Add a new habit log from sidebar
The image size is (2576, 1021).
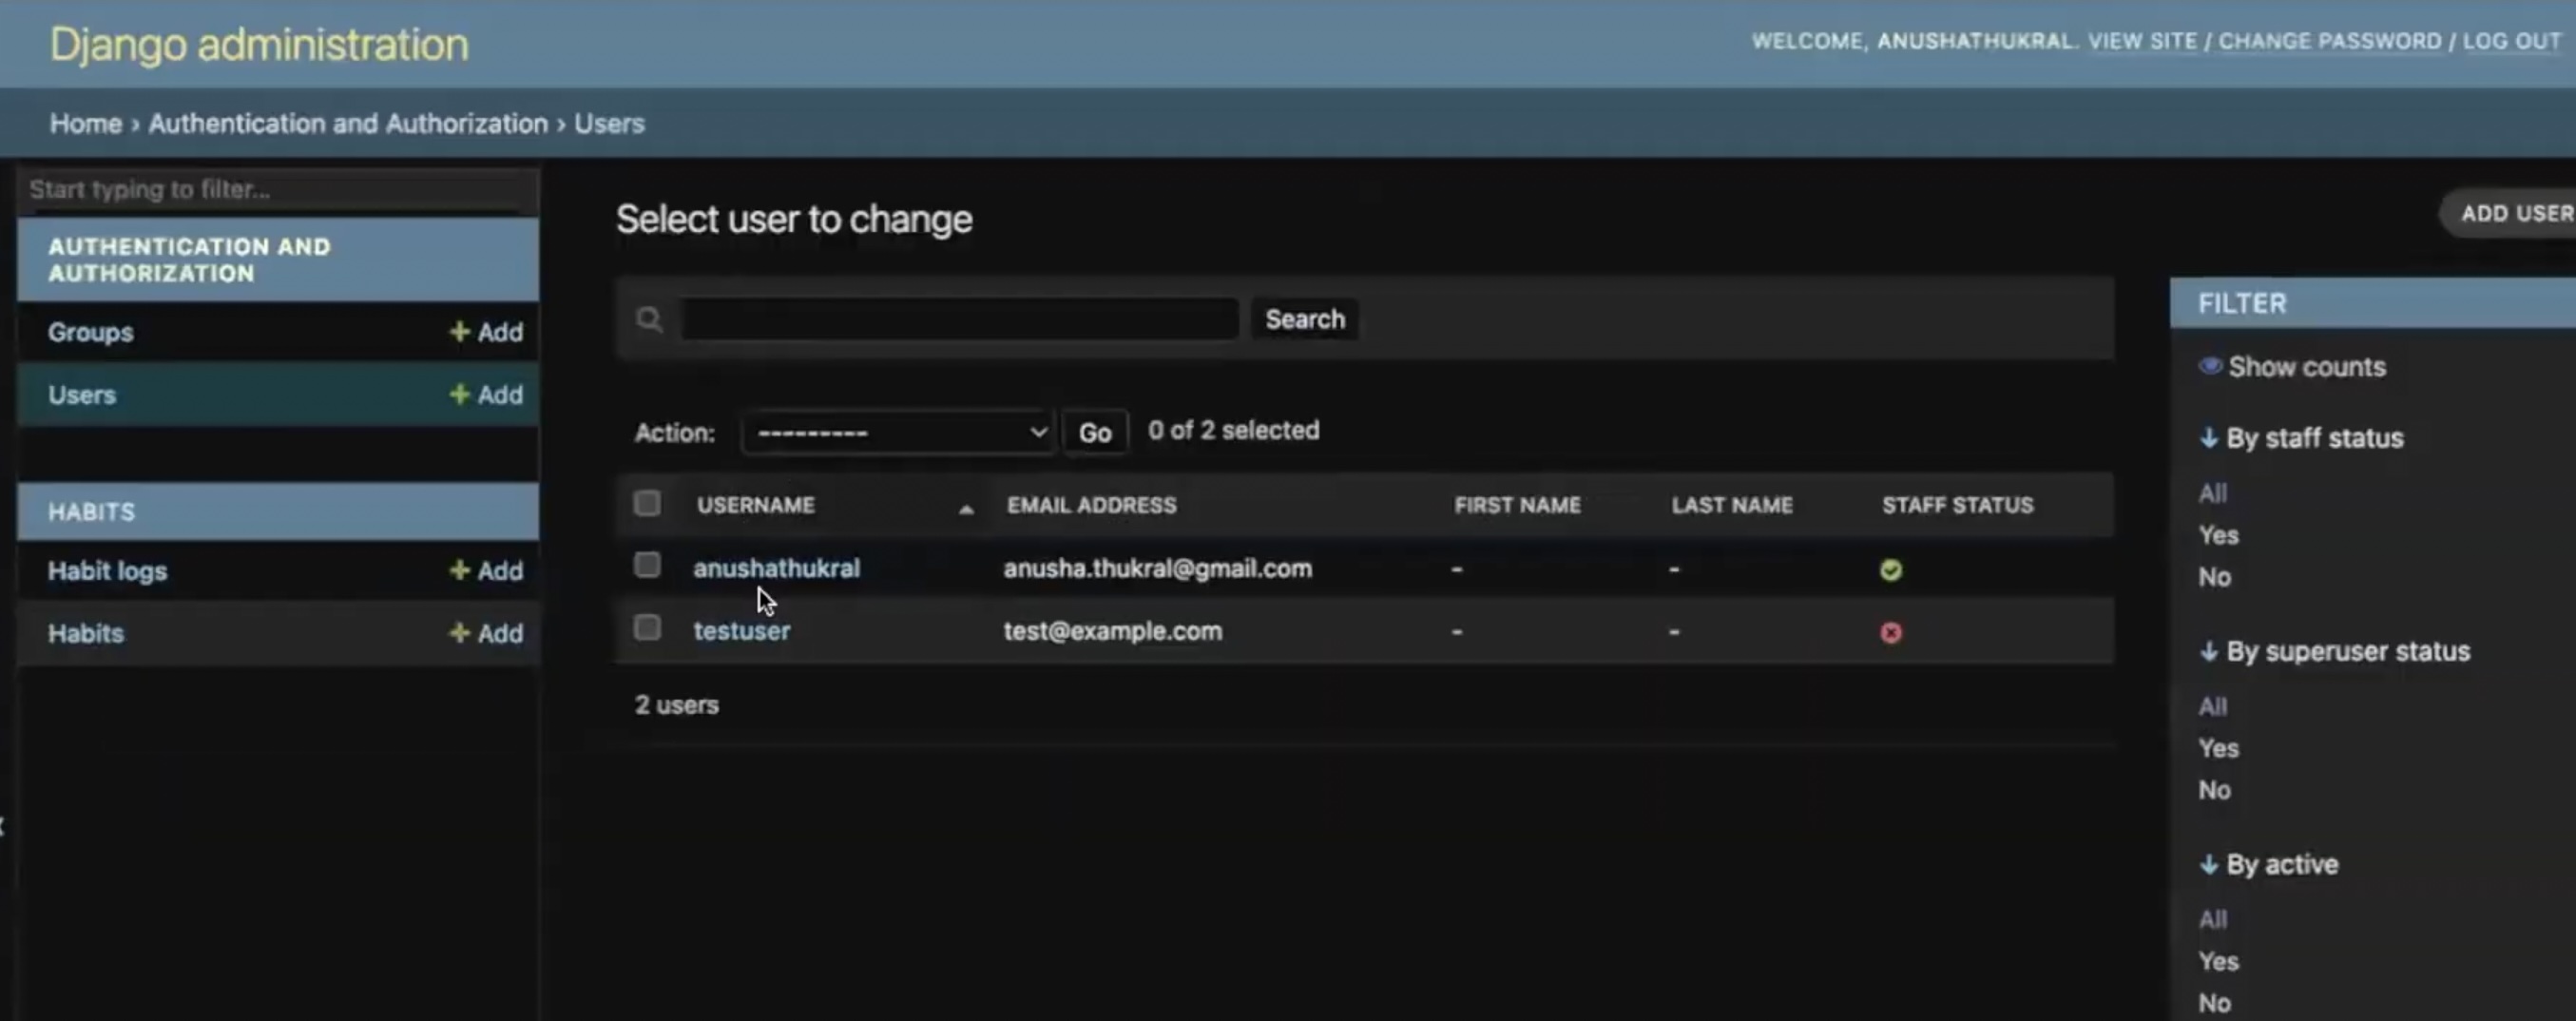pyautogui.click(x=486, y=571)
